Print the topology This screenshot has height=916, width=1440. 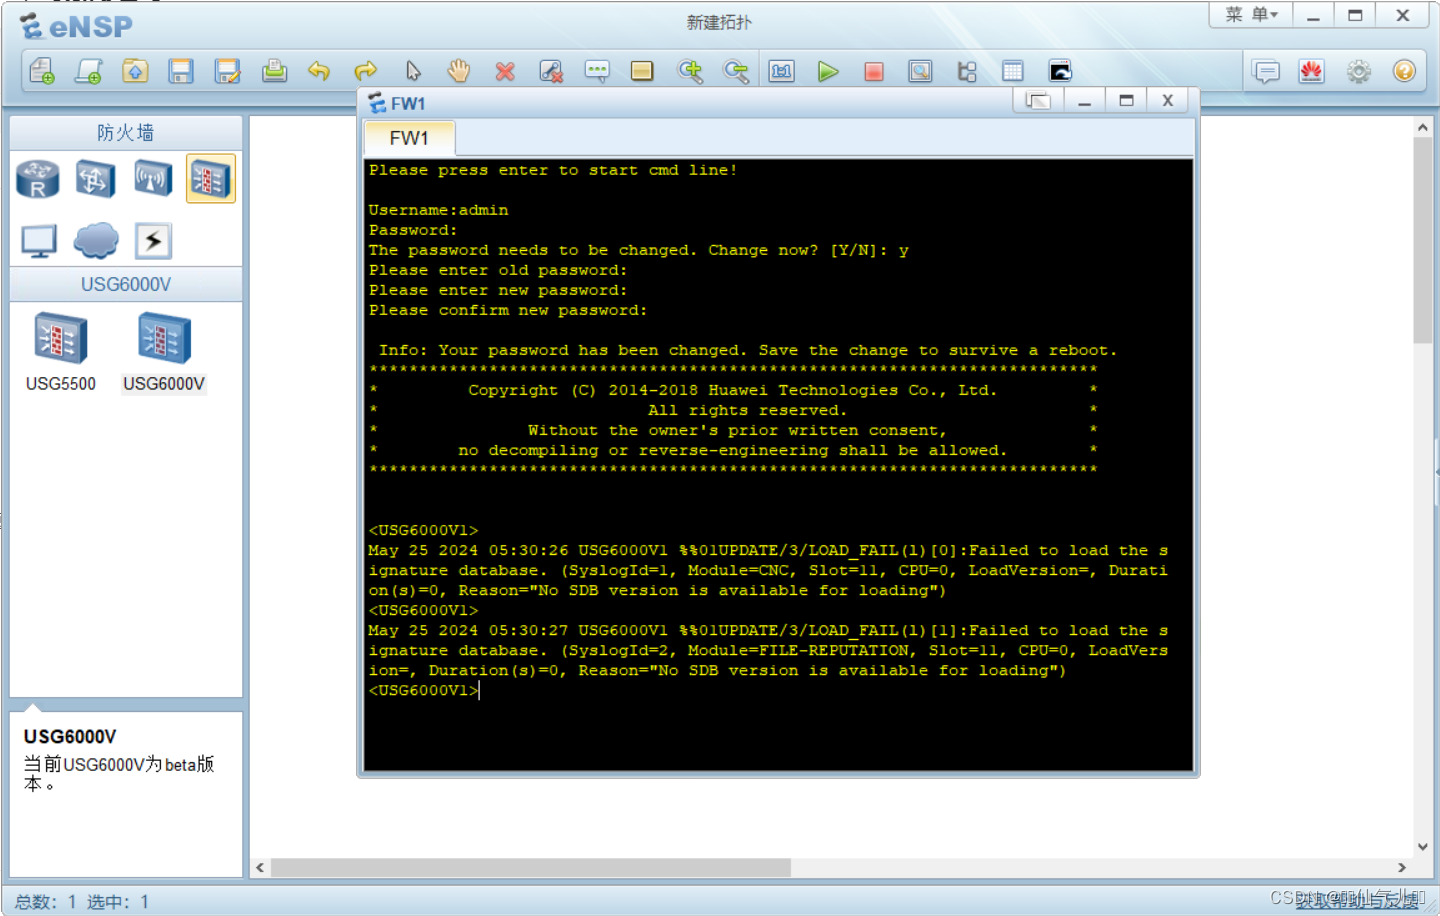(x=274, y=71)
